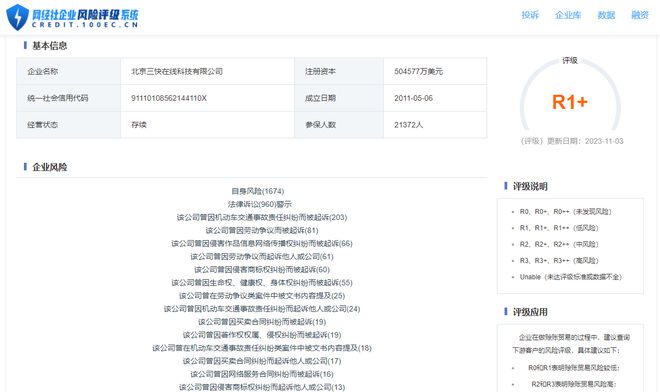Click company name 北京三快在线科技有限公司
The image size is (660, 392).
tap(177, 72)
